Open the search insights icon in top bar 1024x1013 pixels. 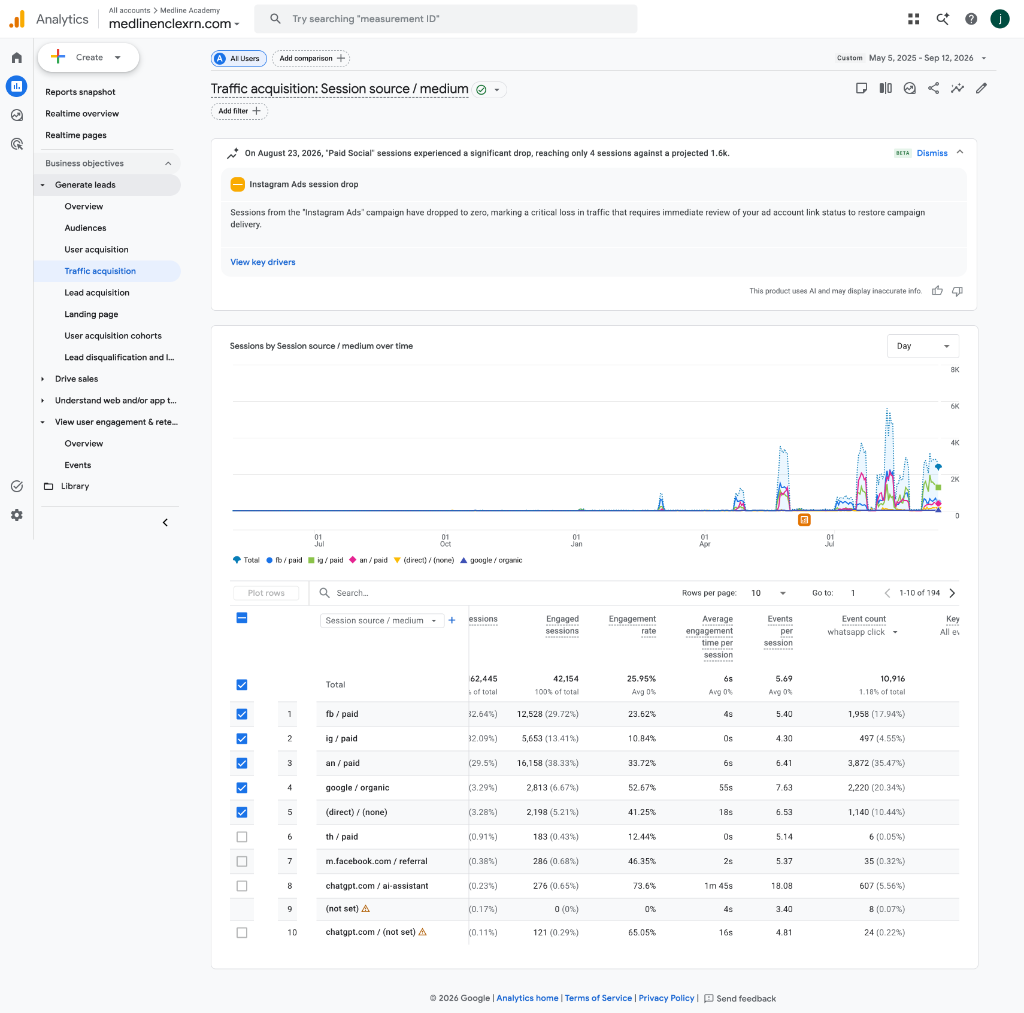[942, 19]
